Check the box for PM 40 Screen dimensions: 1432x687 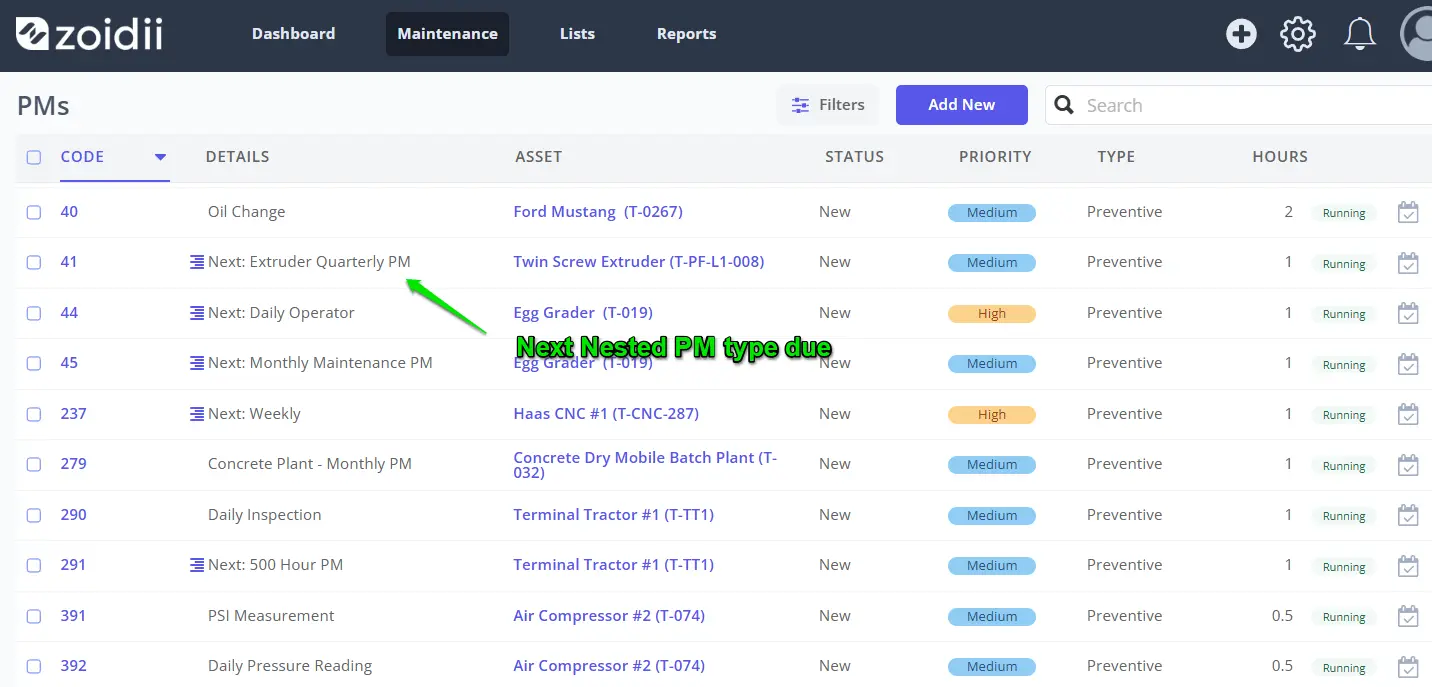click(34, 212)
